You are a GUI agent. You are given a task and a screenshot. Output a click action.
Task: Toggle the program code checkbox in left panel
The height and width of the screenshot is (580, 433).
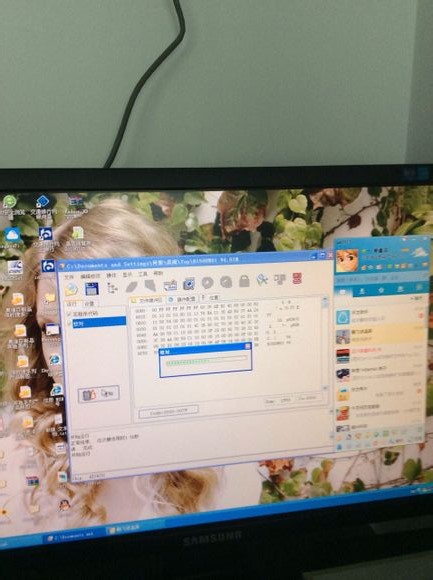point(68,314)
